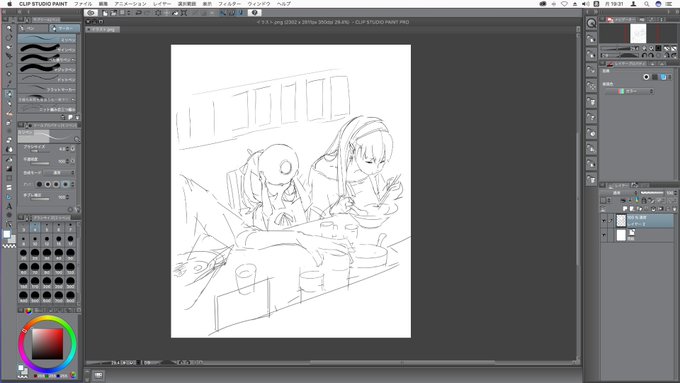Open the フィルター menu

(229, 4)
